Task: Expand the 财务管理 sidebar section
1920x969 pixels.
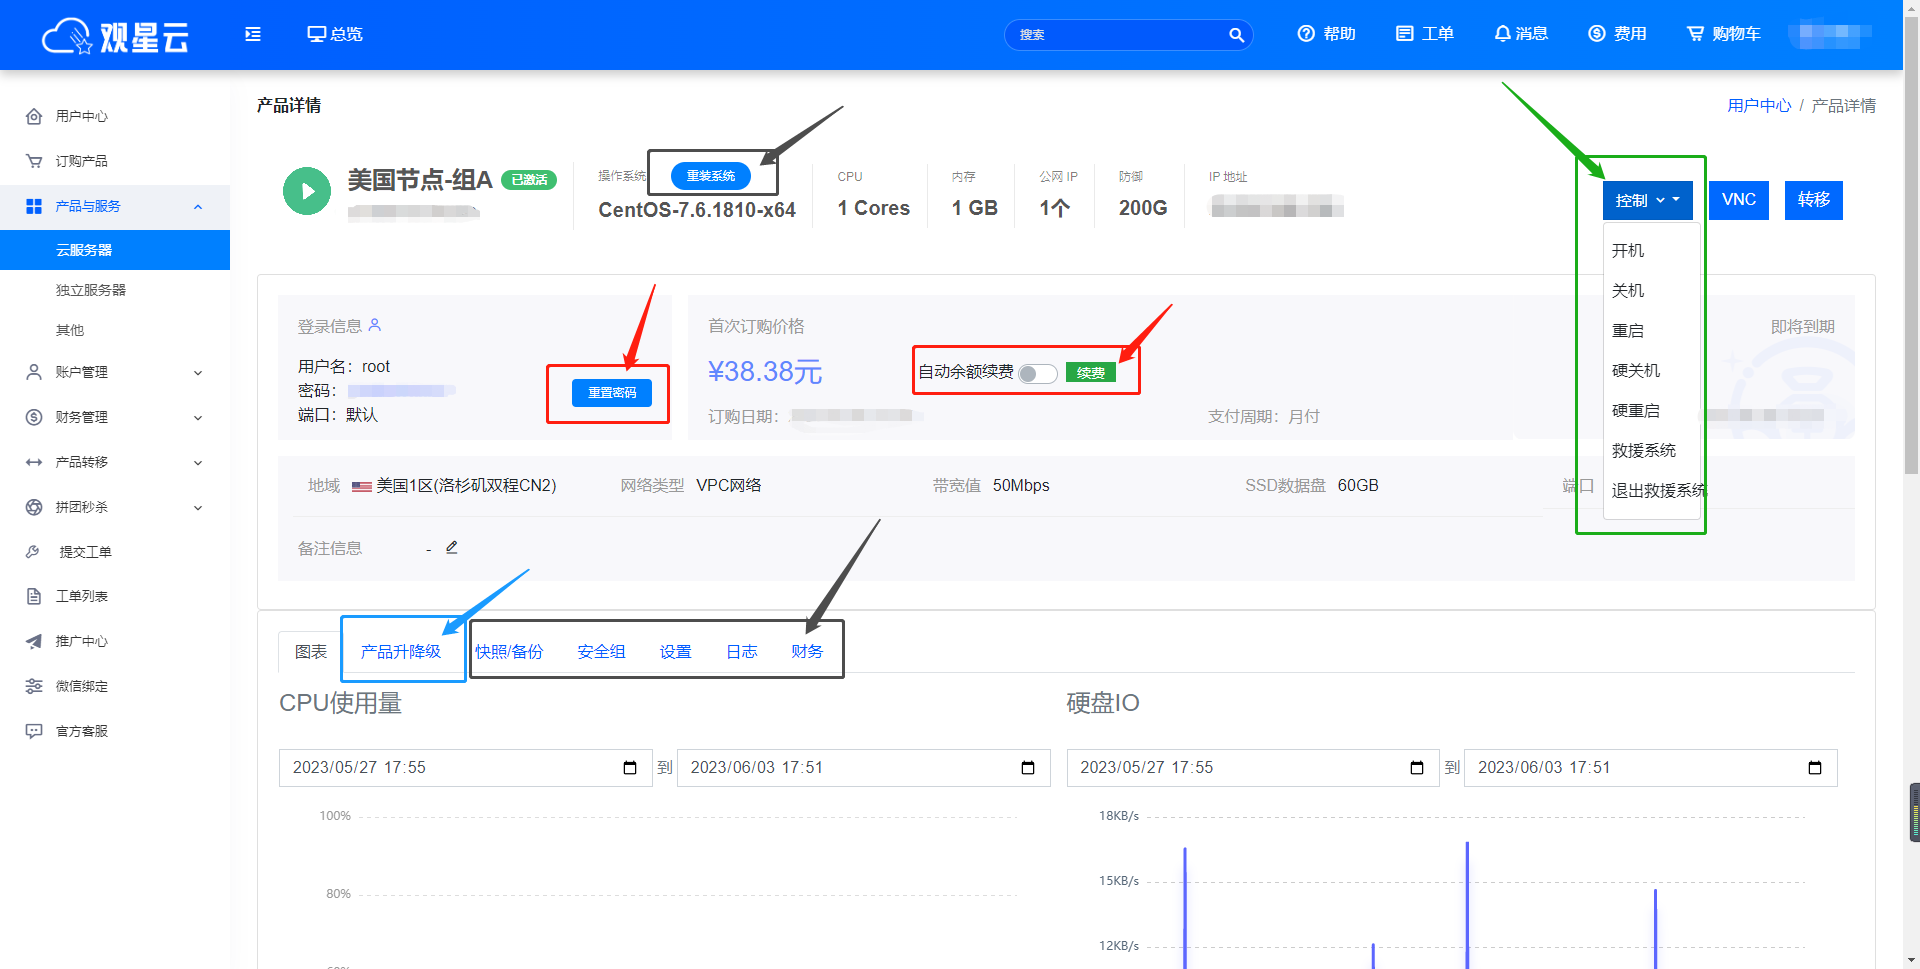Action: coord(198,417)
